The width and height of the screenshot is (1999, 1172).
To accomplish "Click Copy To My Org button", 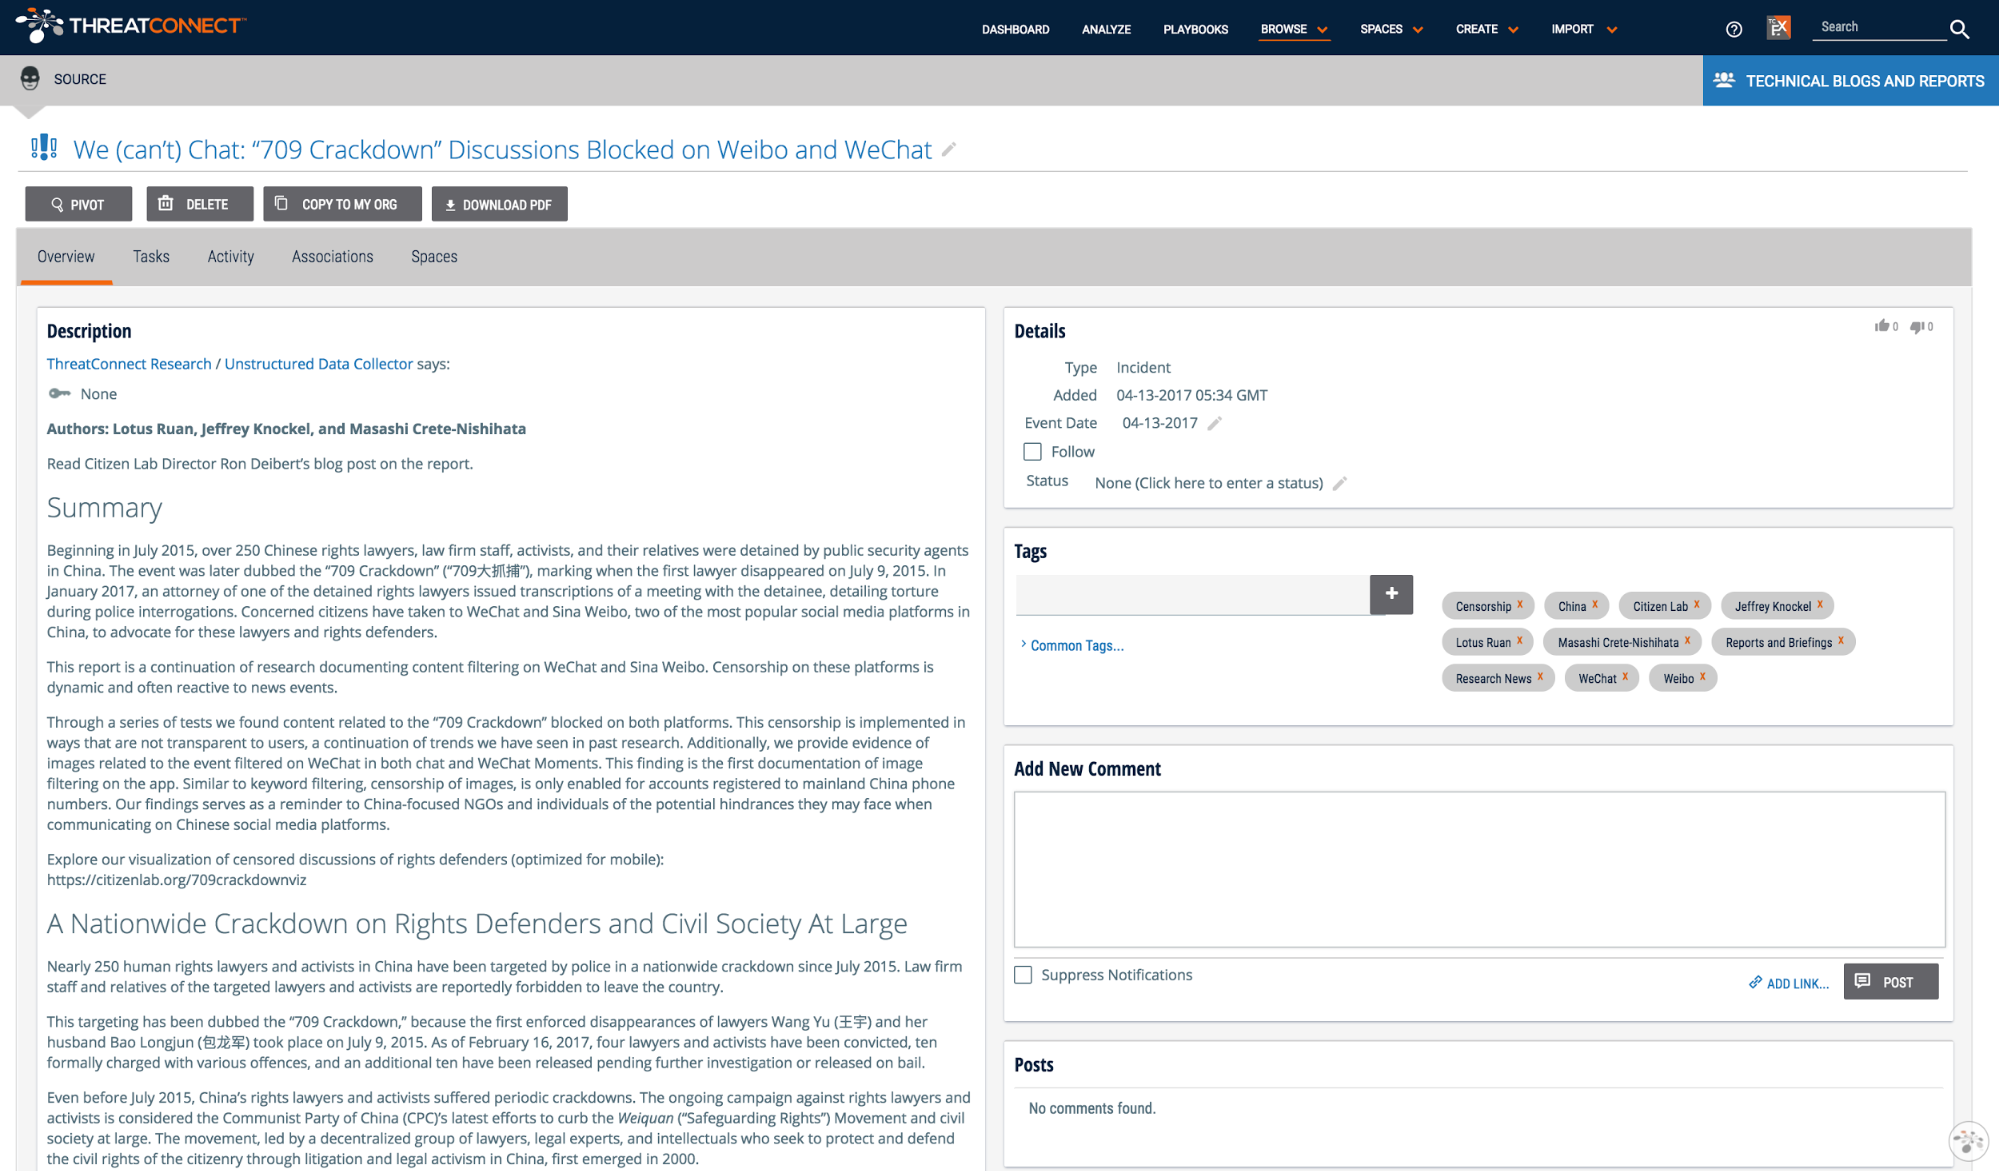I will pos(342,204).
